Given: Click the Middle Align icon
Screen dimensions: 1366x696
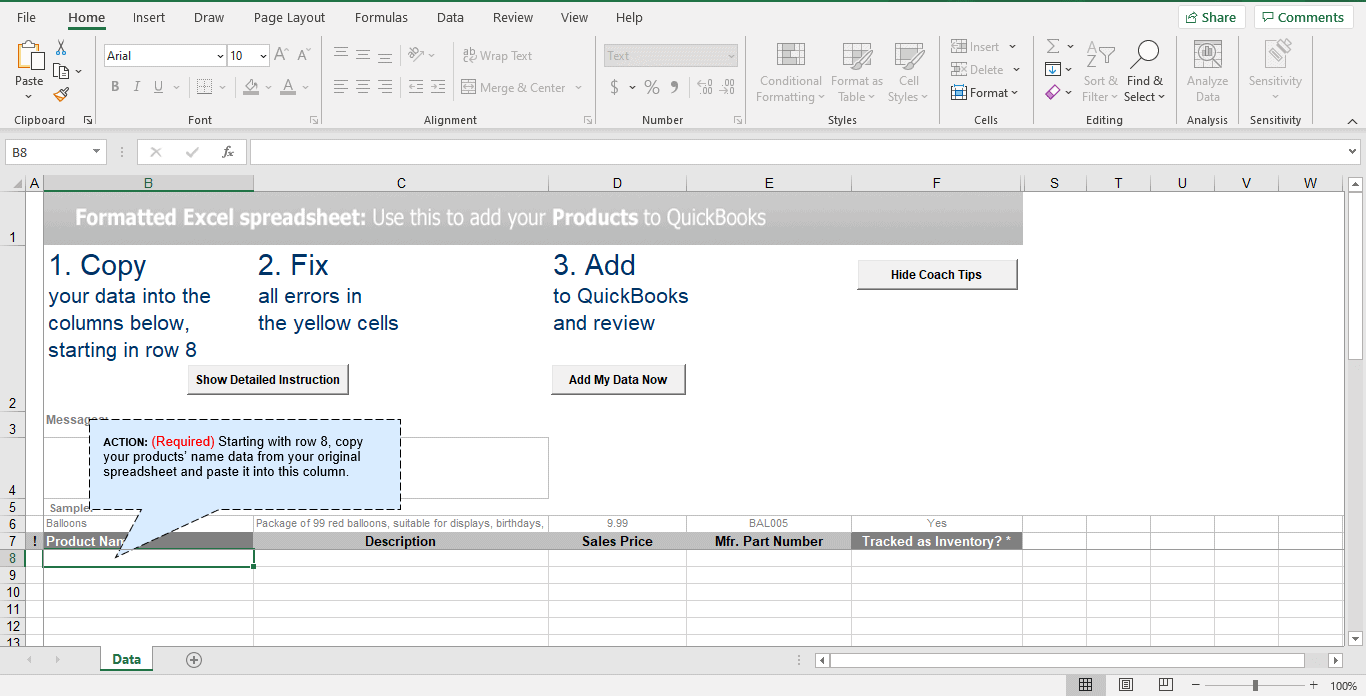Looking at the screenshot, I should [x=363, y=55].
